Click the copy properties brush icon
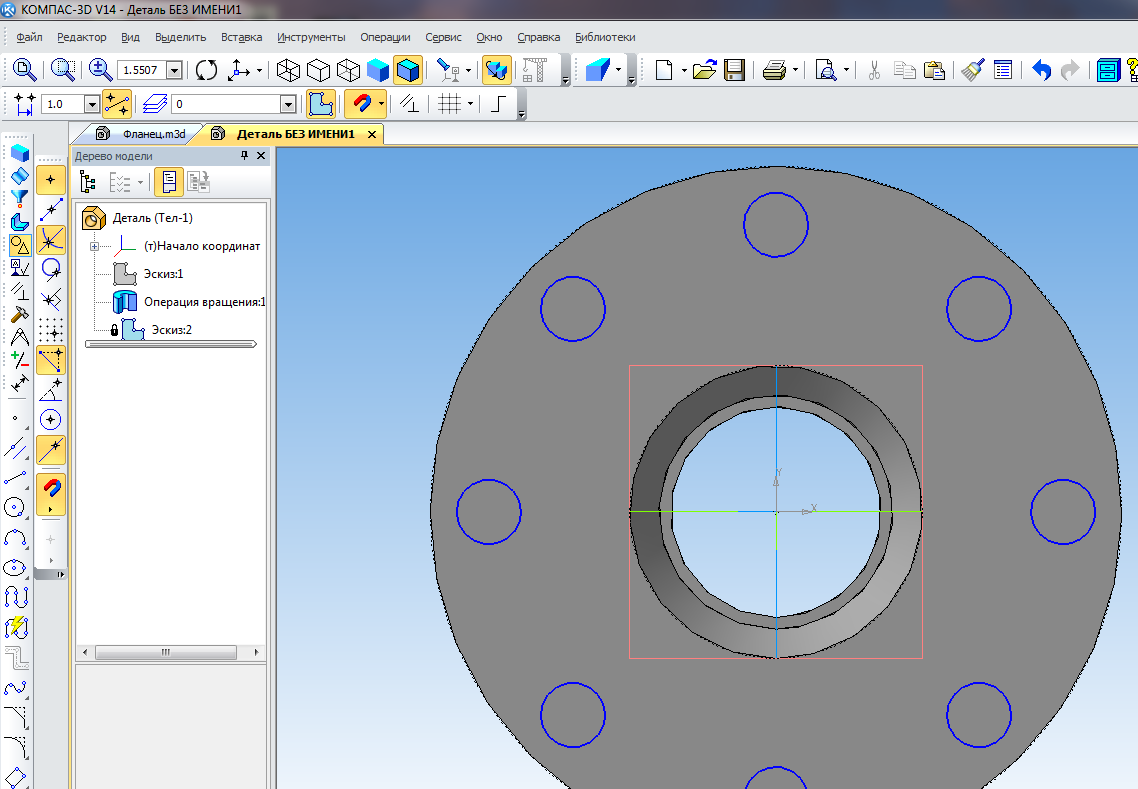 973,70
